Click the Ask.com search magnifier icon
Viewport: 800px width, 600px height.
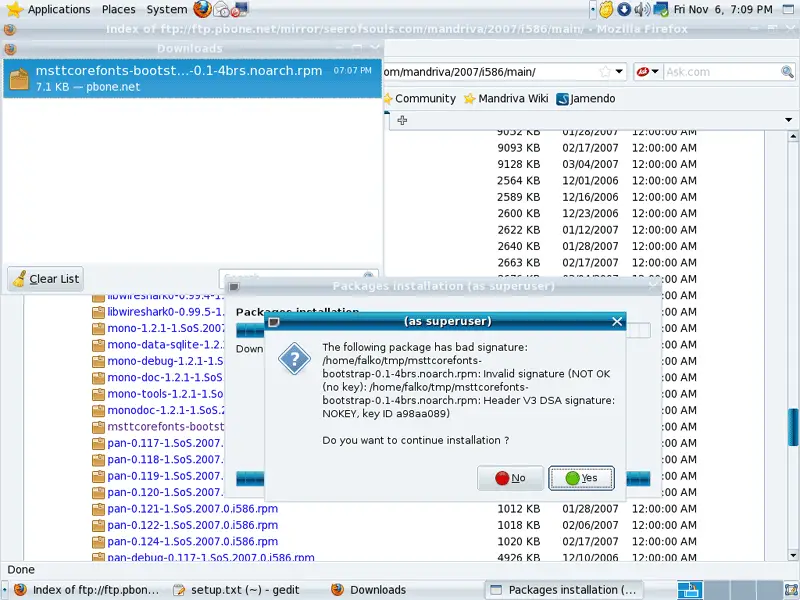click(787, 72)
